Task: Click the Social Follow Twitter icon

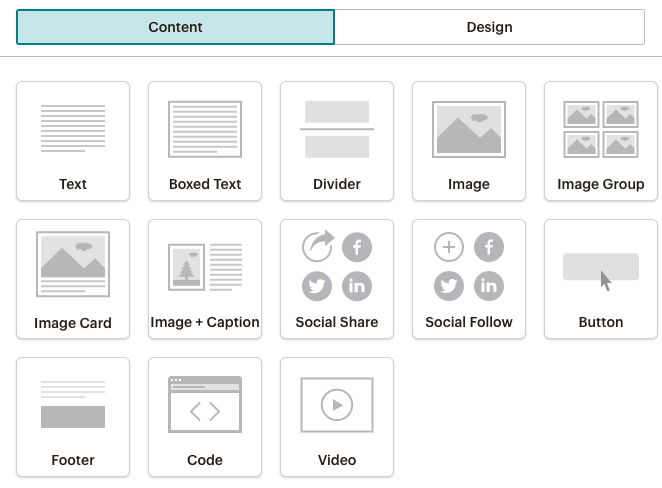Action: tap(449, 286)
